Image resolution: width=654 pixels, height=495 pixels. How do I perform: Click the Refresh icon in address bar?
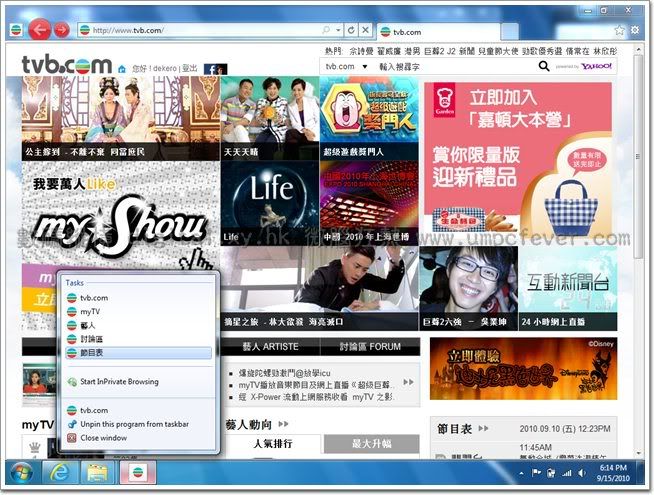tap(352, 30)
